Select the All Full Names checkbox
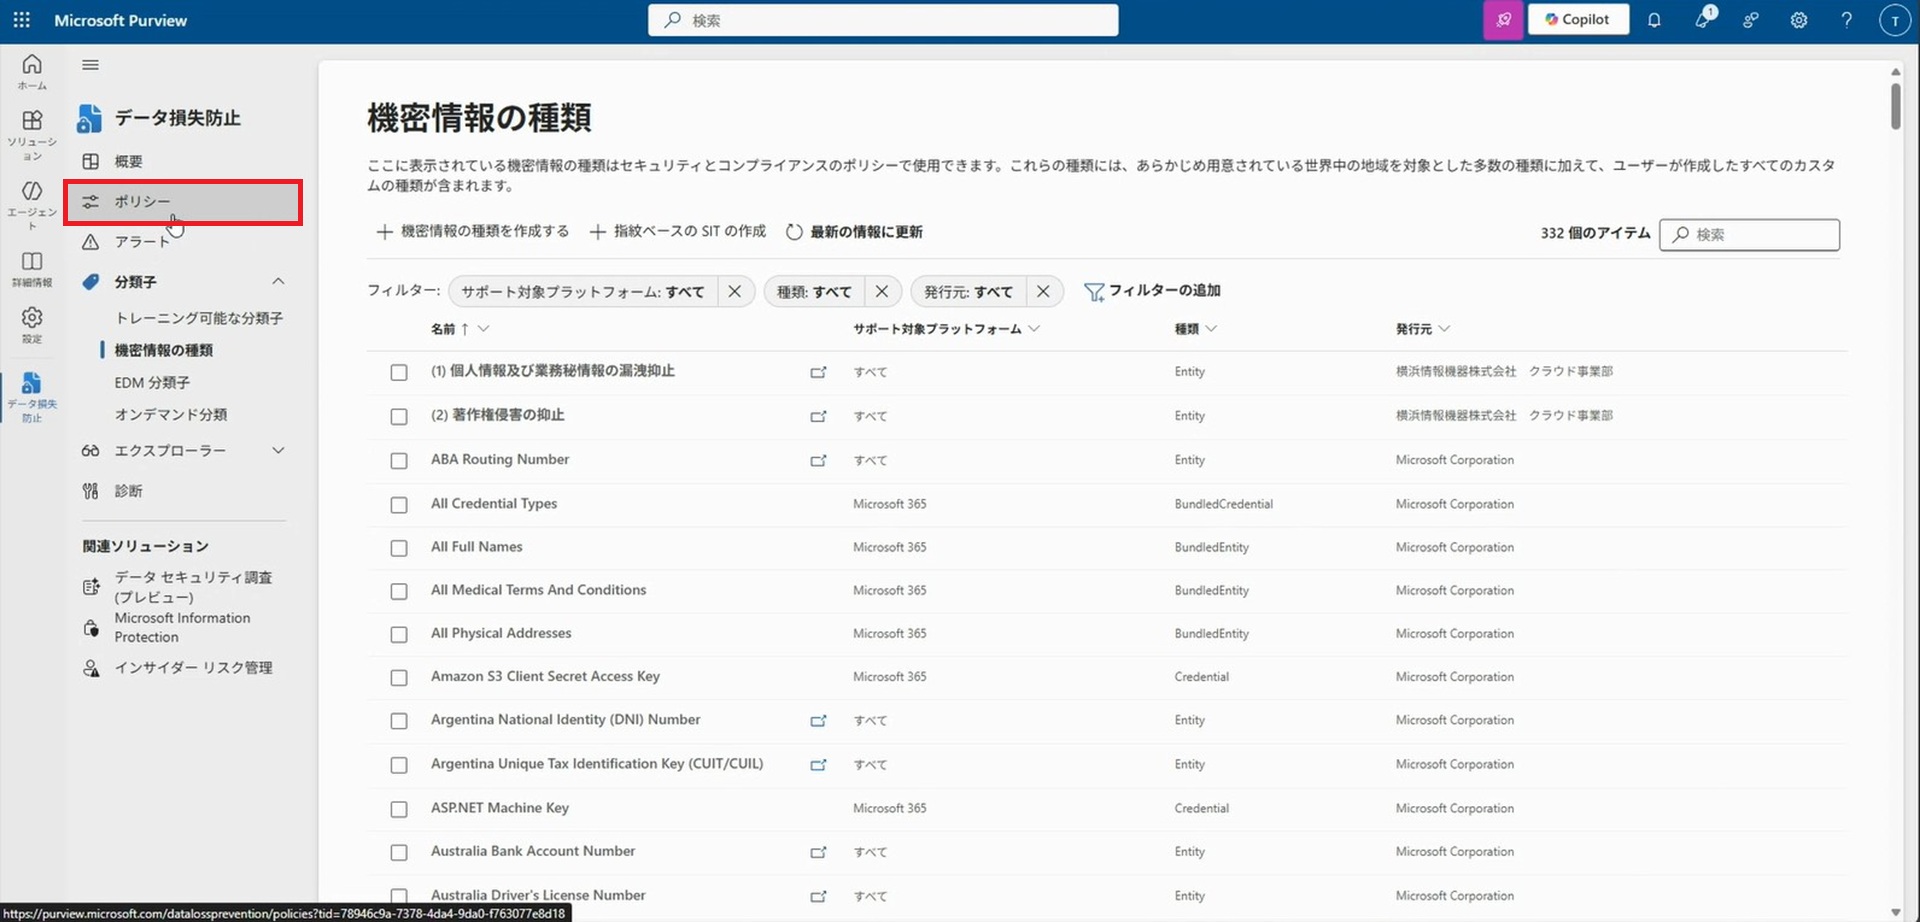This screenshot has height=922, width=1920. click(x=399, y=548)
